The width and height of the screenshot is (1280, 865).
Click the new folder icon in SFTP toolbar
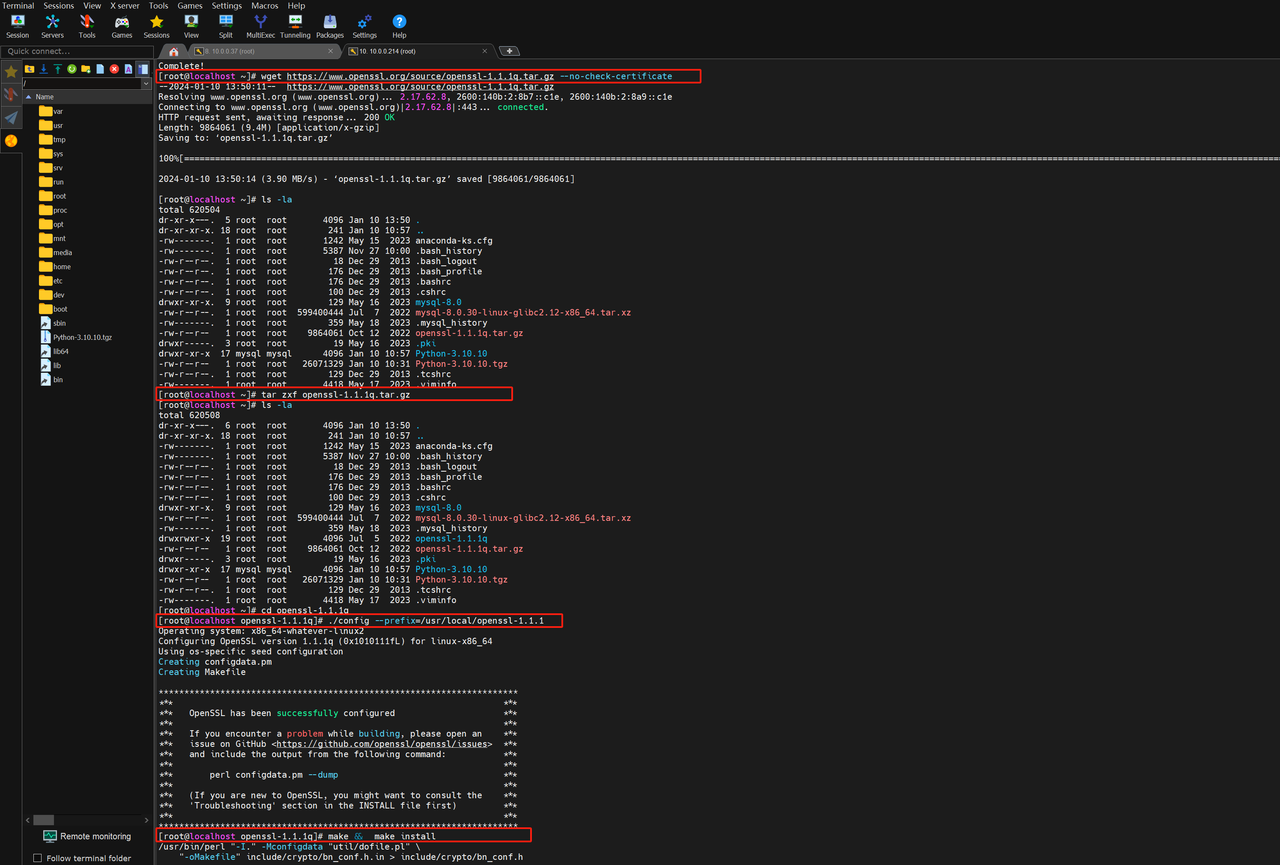(87, 69)
